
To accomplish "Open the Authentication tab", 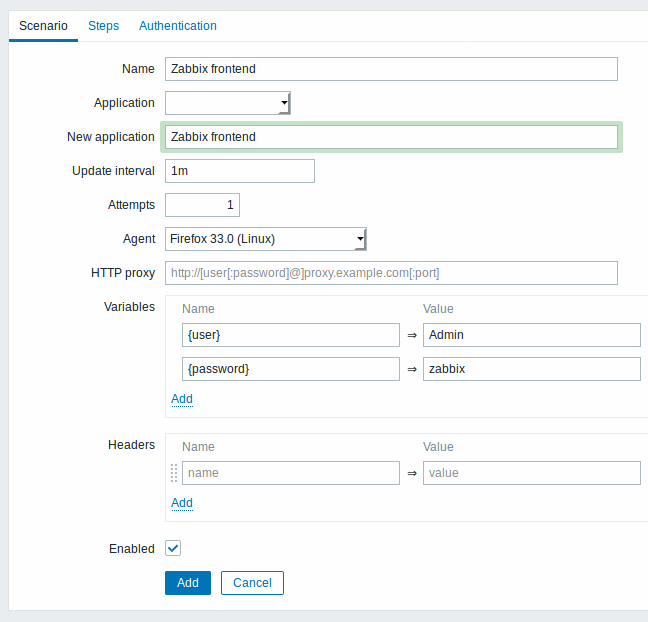I will tap(178, 26).
